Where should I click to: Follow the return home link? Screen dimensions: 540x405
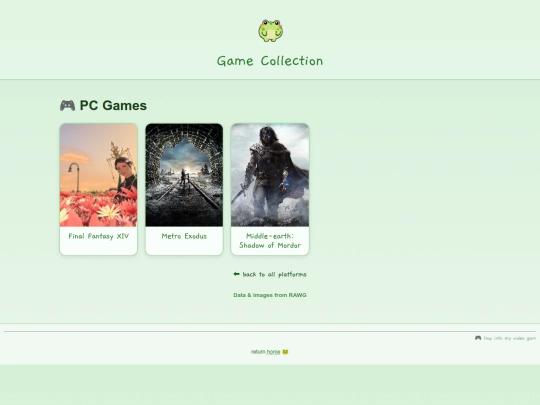click(273, 352)
